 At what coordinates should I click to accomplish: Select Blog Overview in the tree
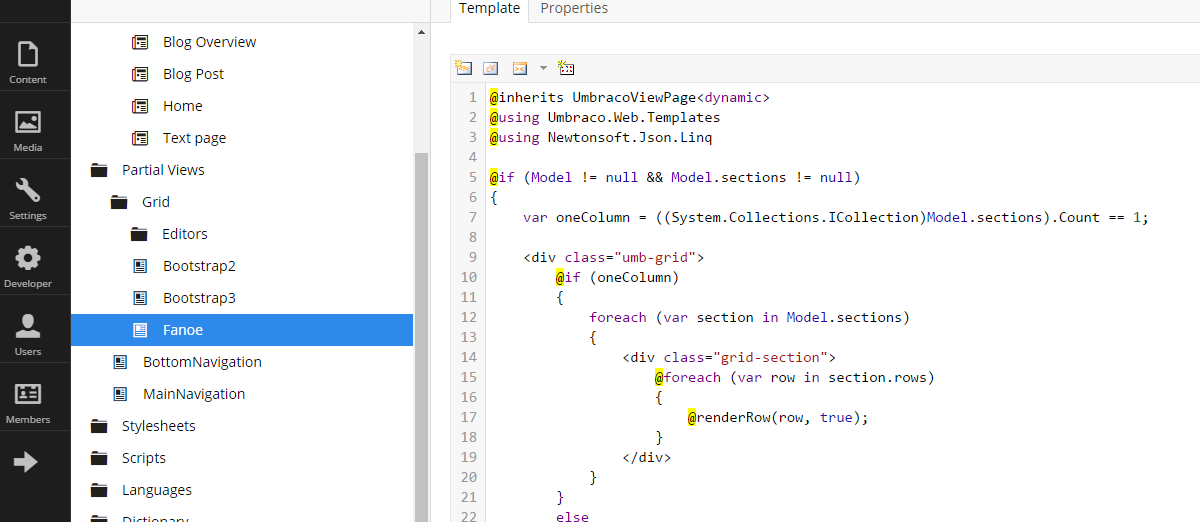[209, 42]
